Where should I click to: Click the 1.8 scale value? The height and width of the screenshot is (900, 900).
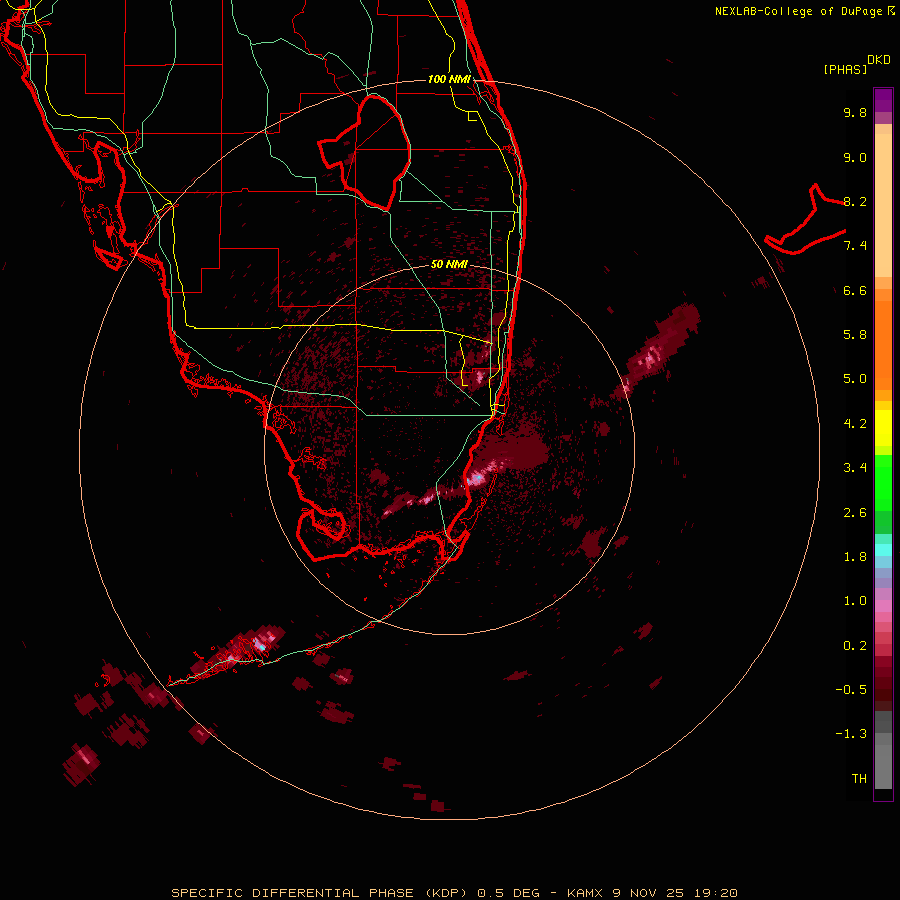point(855,557)
